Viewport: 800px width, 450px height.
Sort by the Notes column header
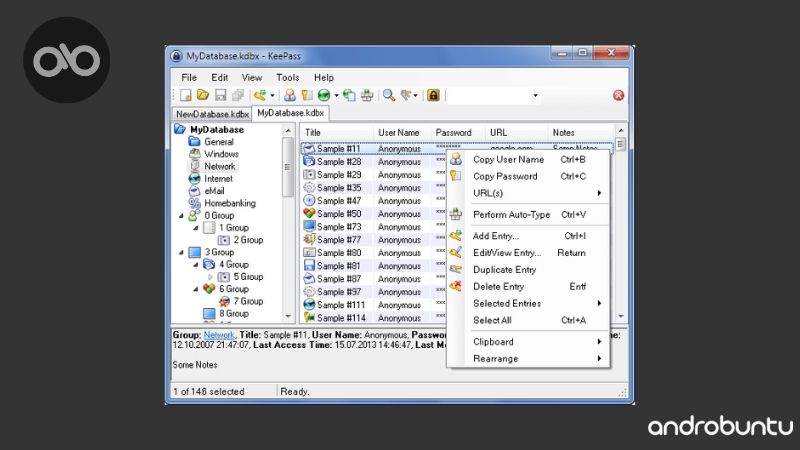(581, 133)
